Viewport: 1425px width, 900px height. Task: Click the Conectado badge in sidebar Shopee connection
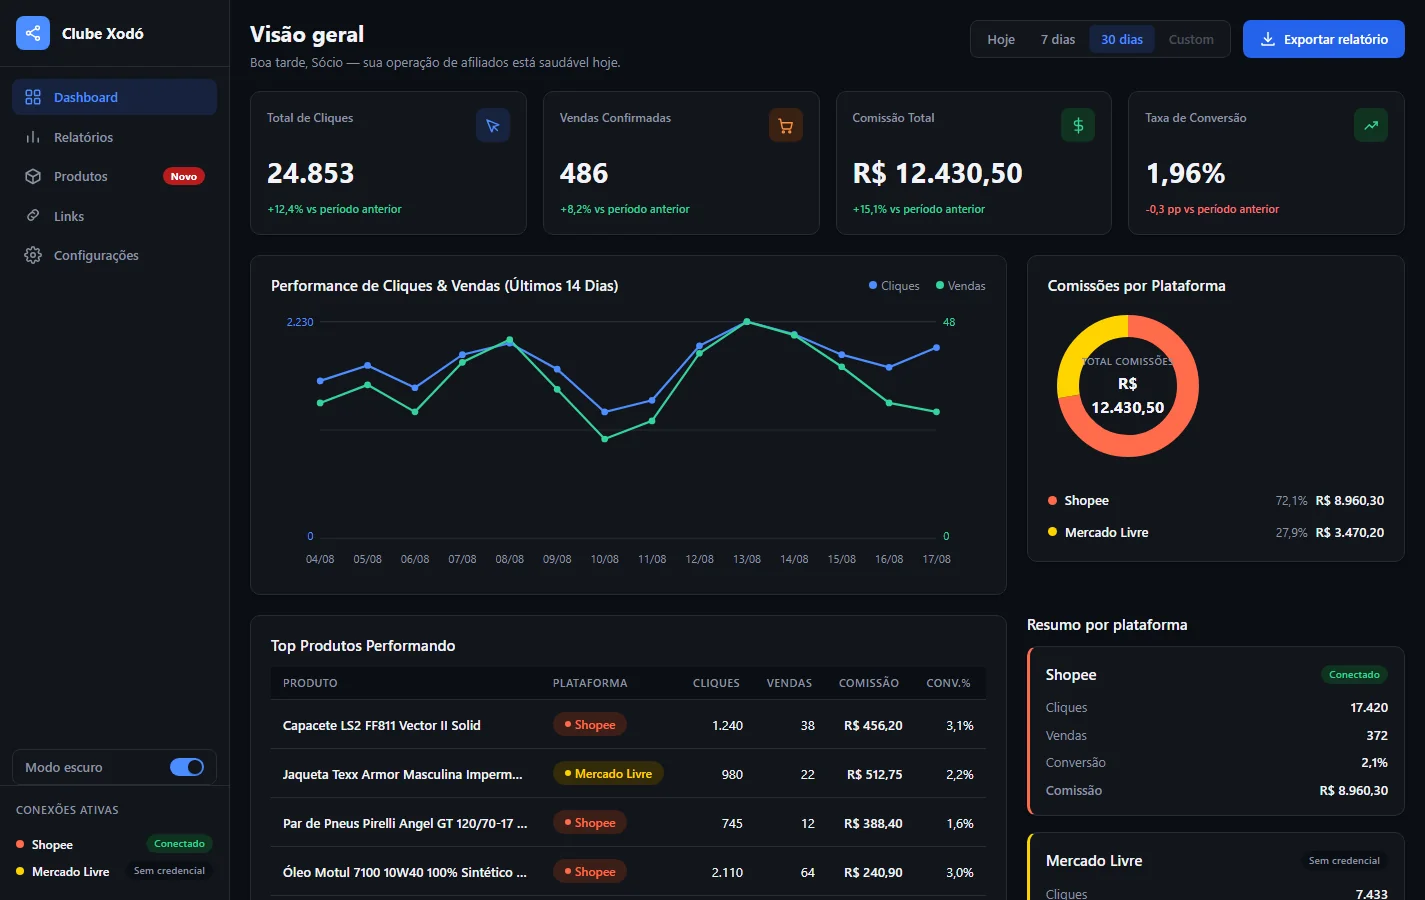180,844
